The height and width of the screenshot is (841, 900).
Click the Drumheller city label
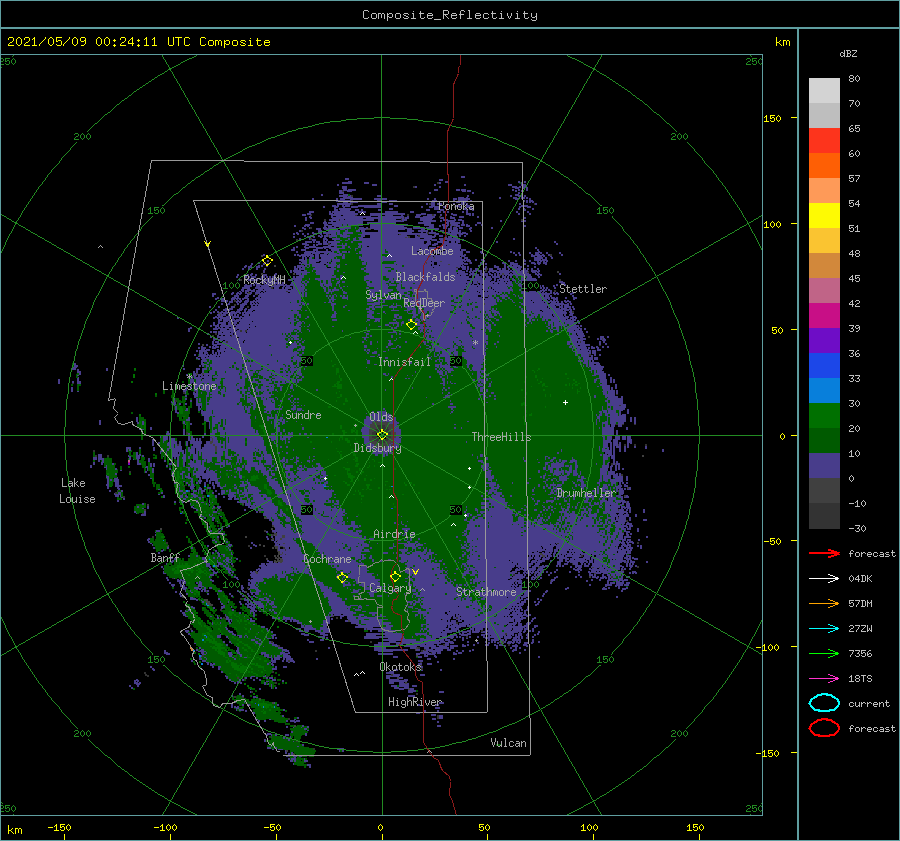click(x=586, y=493)
